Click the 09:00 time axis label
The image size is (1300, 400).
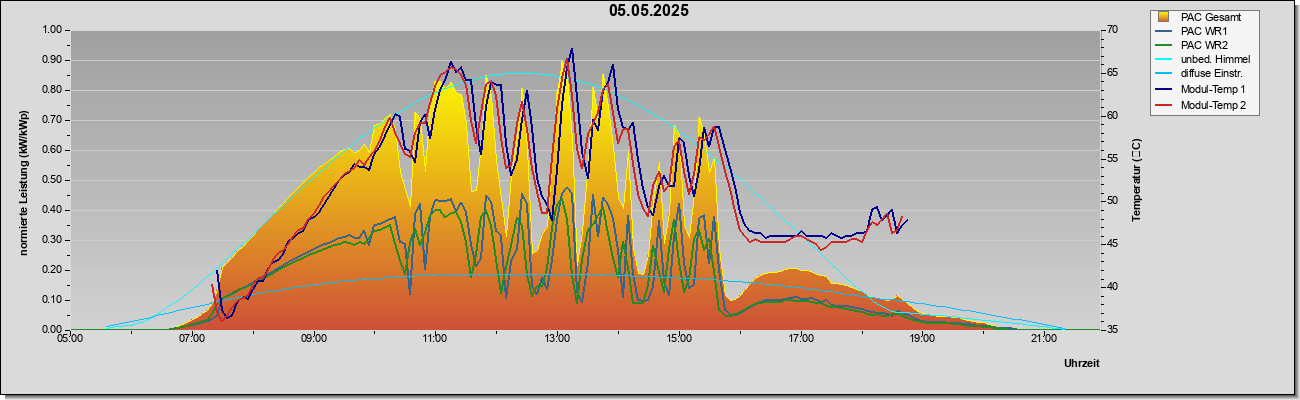(x=314, y=339)
